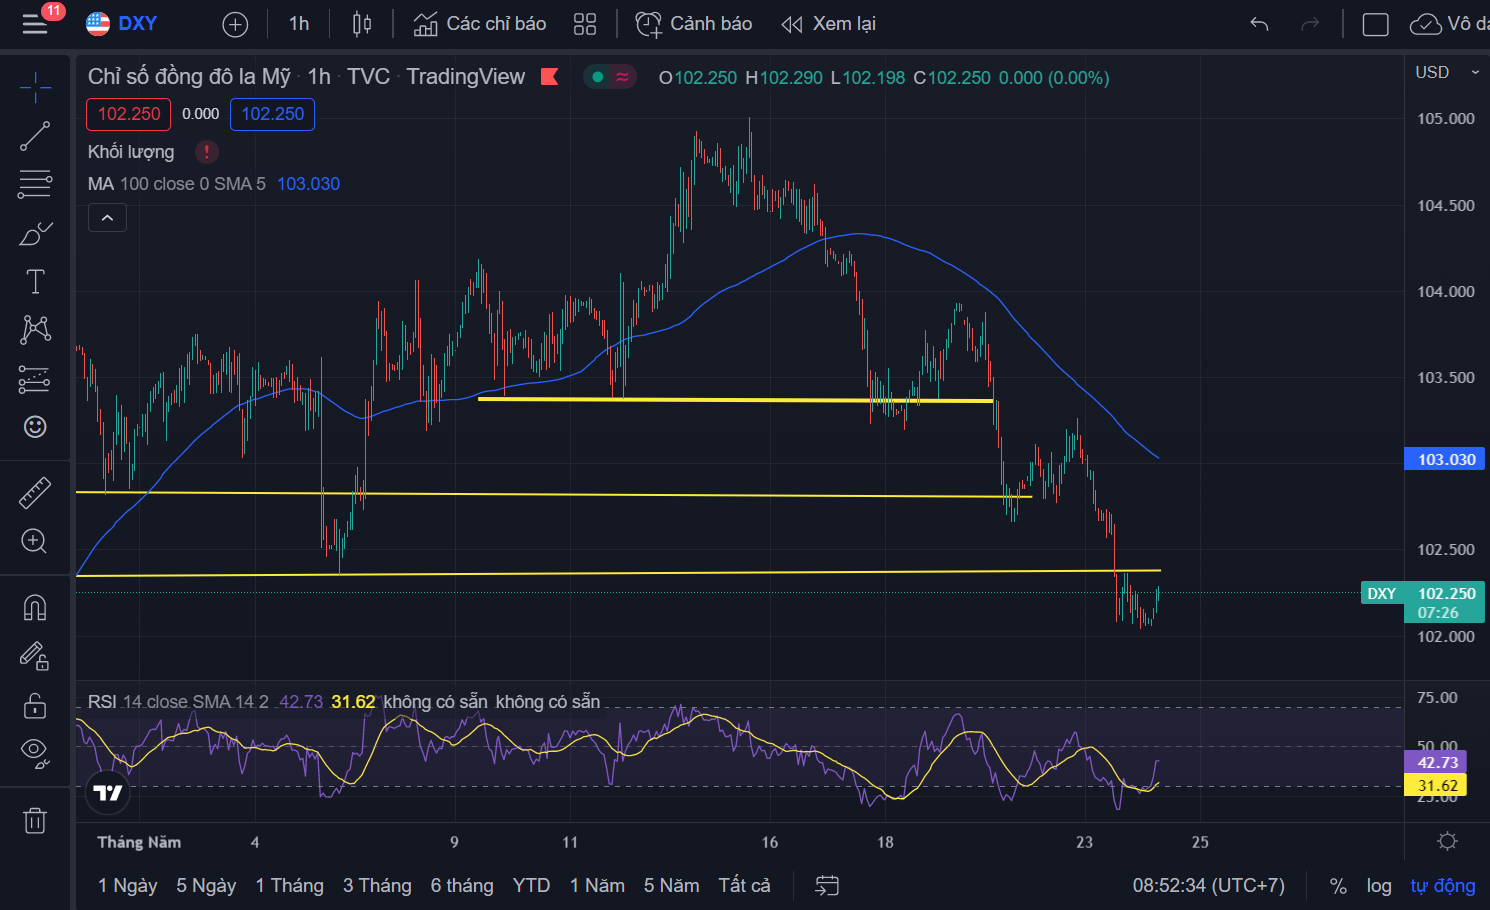
Task: Select the Chỉ số đồng đô la Mỹ title
Action: pyautogui.click(x=189, y=77)
